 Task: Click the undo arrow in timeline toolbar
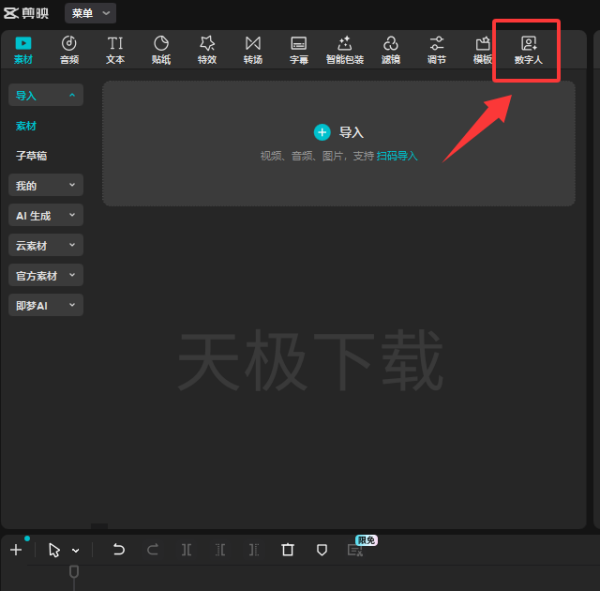pos(119,550)
